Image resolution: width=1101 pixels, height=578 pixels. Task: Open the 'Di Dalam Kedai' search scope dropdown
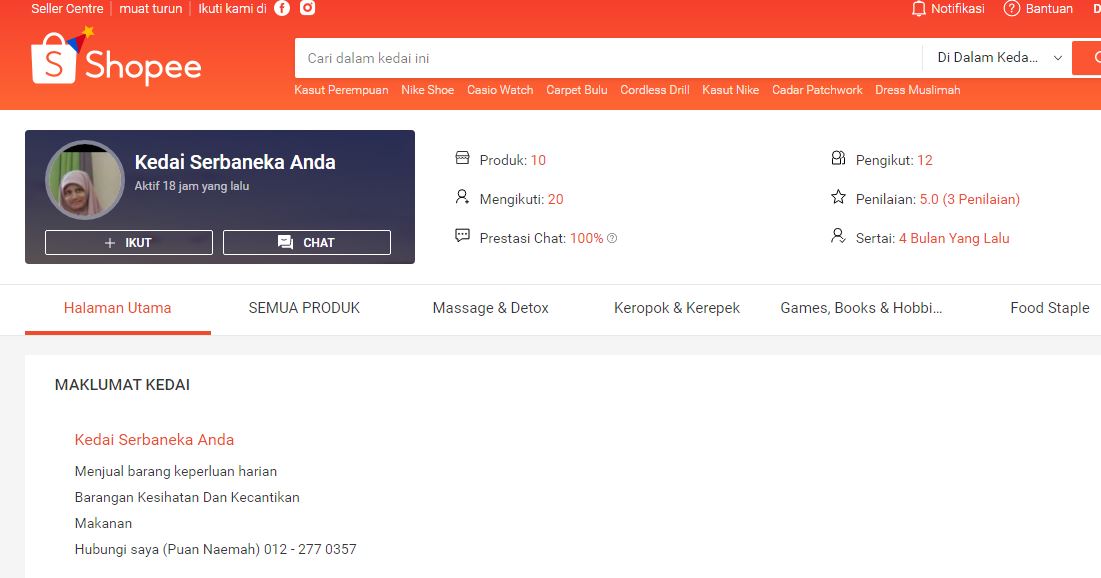pyautogui.click(x=995, y=58)
